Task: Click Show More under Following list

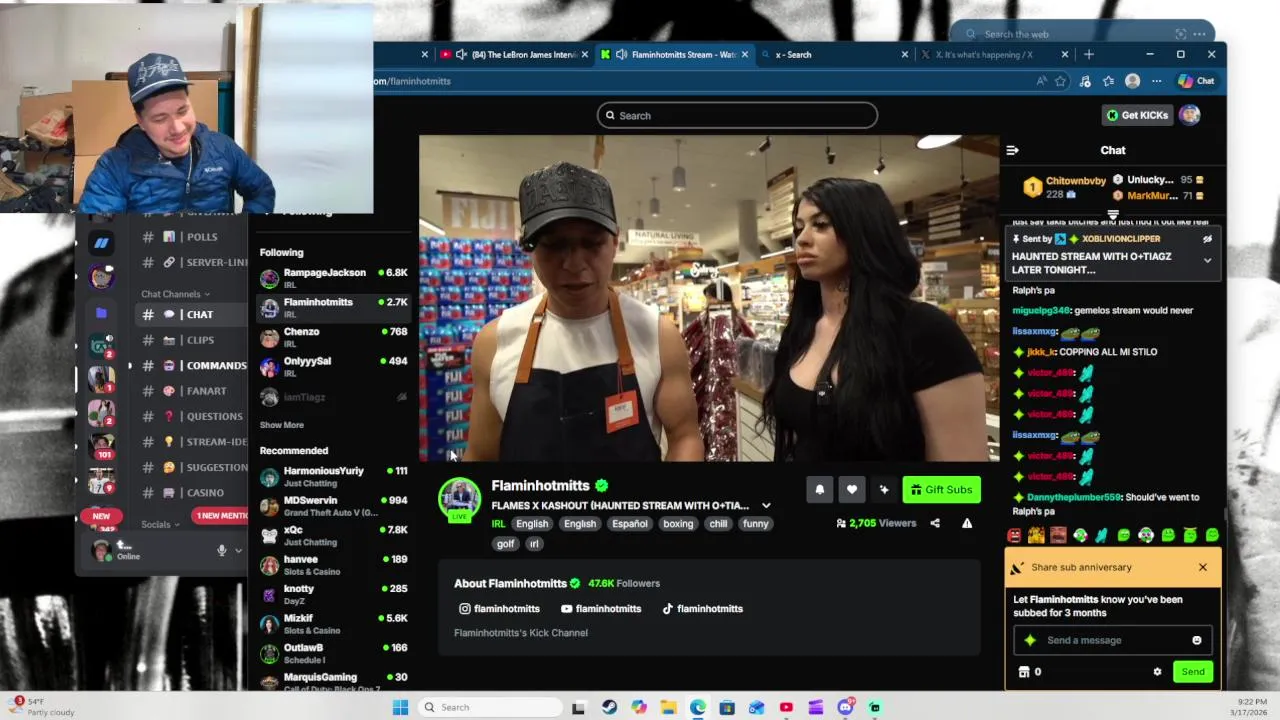Action: click(282, 425)
